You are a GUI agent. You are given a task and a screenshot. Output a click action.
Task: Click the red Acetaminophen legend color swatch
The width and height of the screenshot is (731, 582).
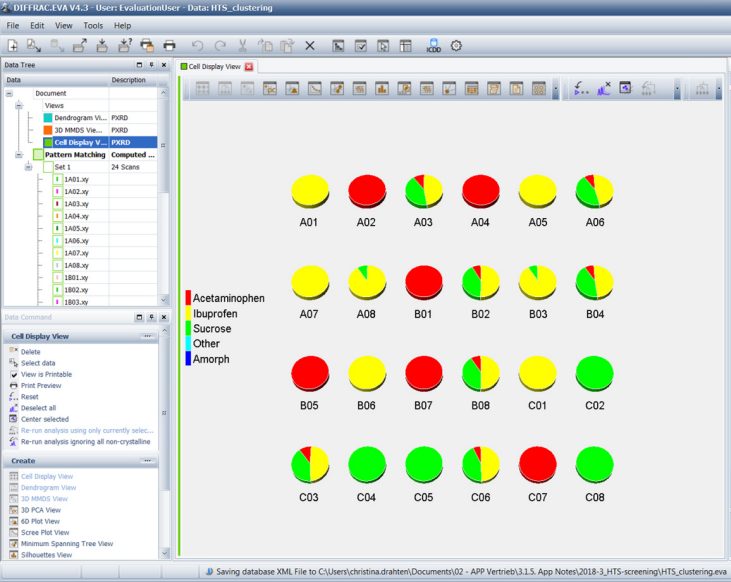coord(188,298)
